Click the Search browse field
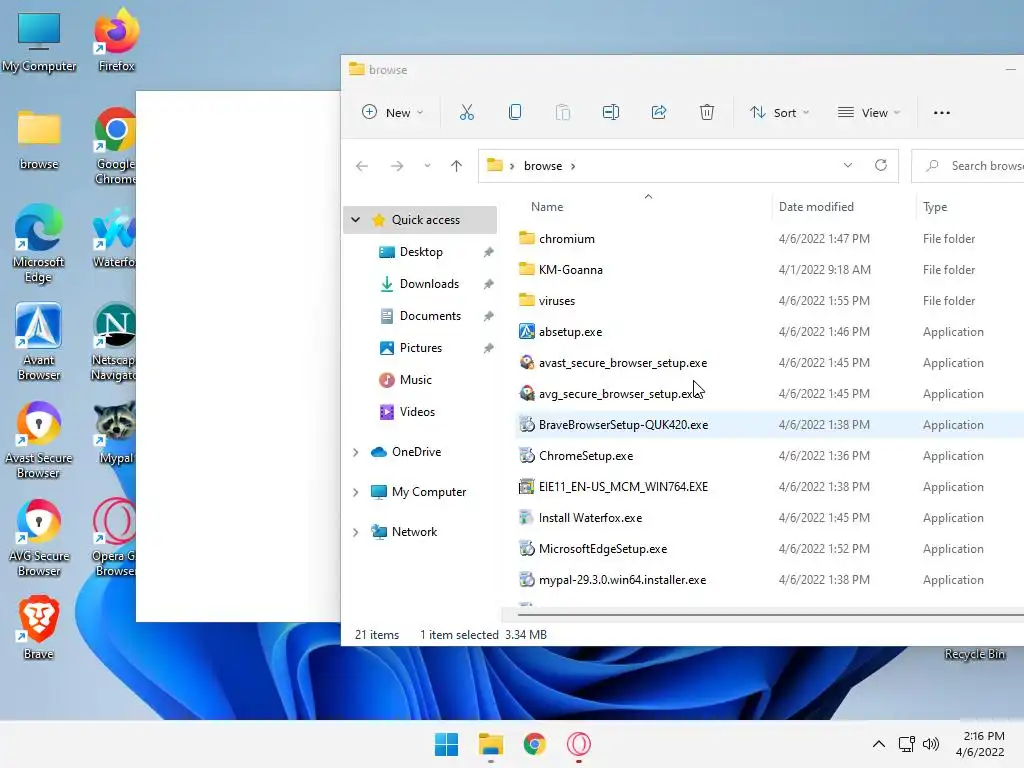The height and width of the screenshot is (768, 1024). point(968,166)
